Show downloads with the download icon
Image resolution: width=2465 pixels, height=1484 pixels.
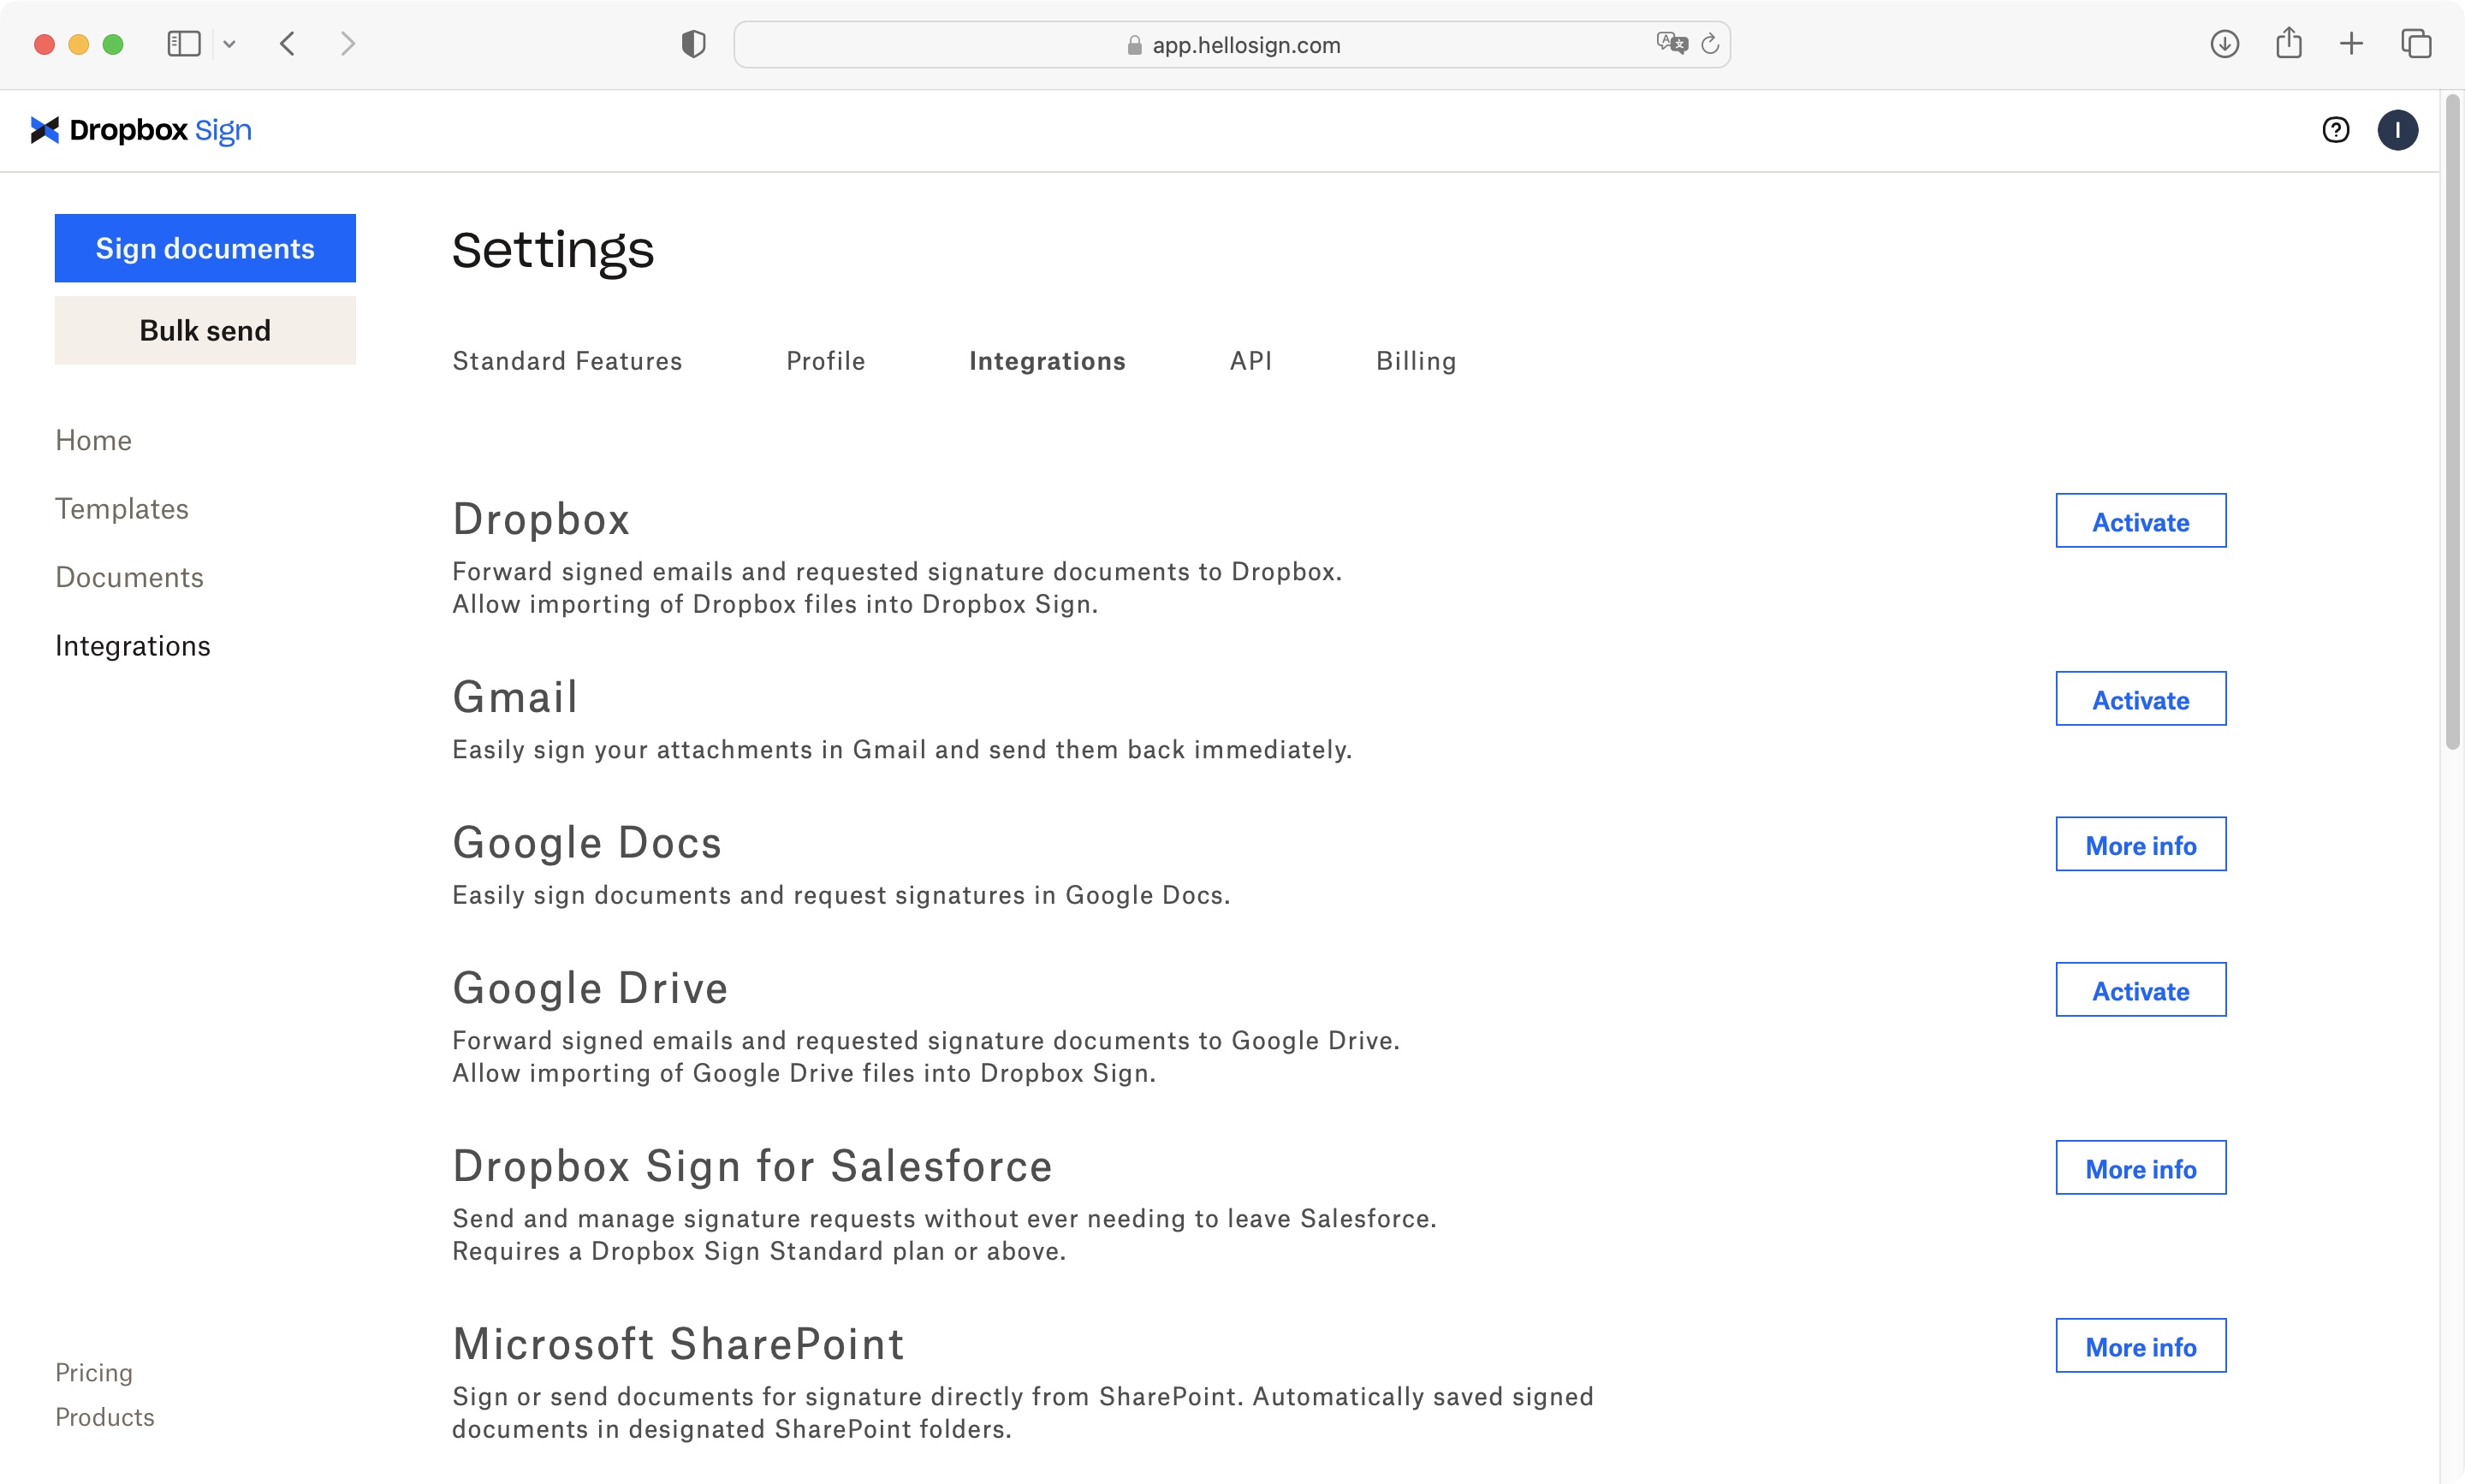(x=2224, y=44)
